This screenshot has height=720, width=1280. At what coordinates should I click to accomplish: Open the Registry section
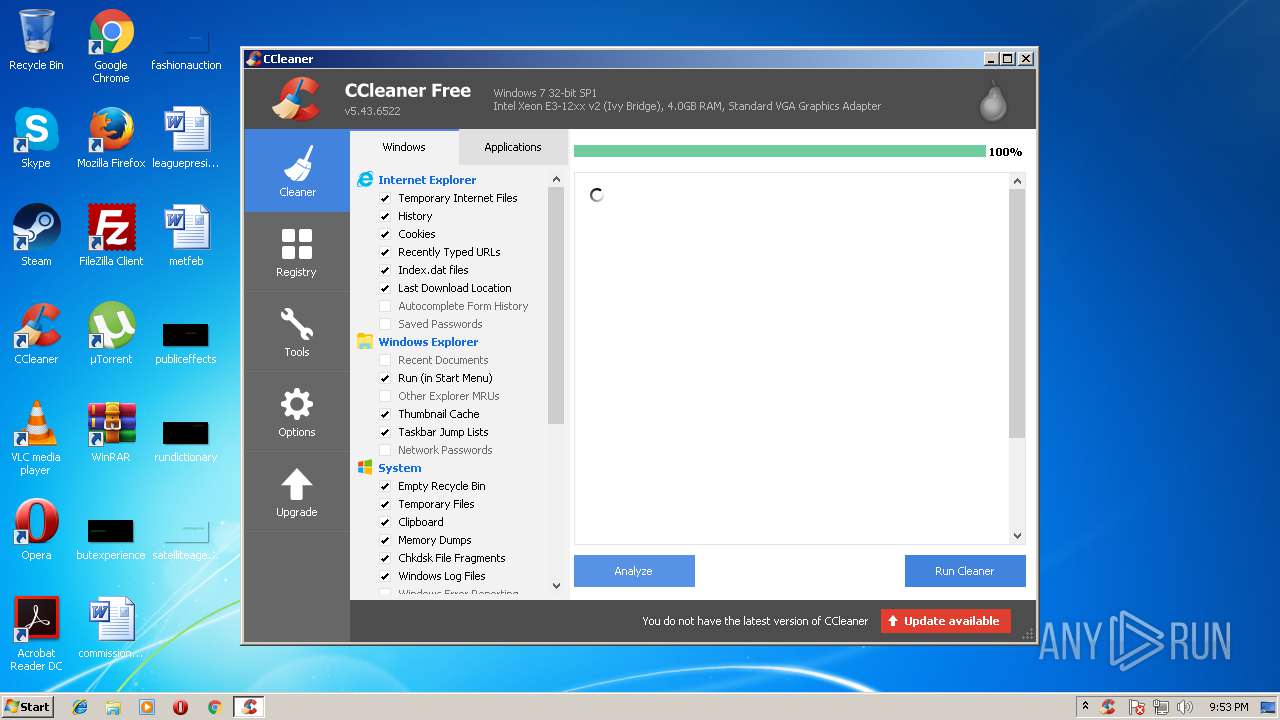pos(297,252)
